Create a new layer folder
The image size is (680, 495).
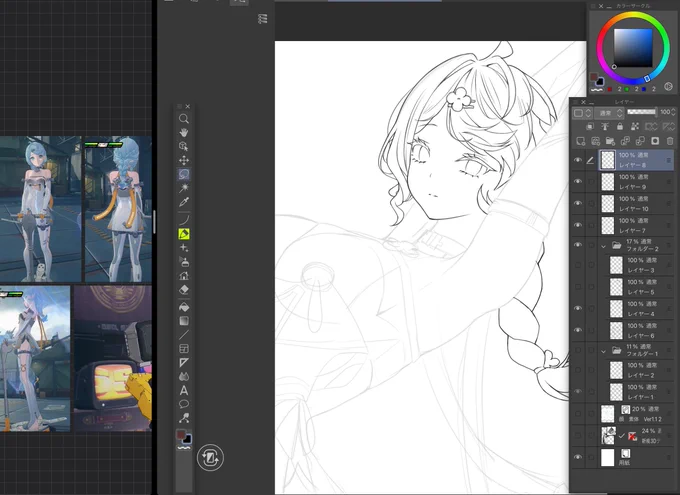610,141
